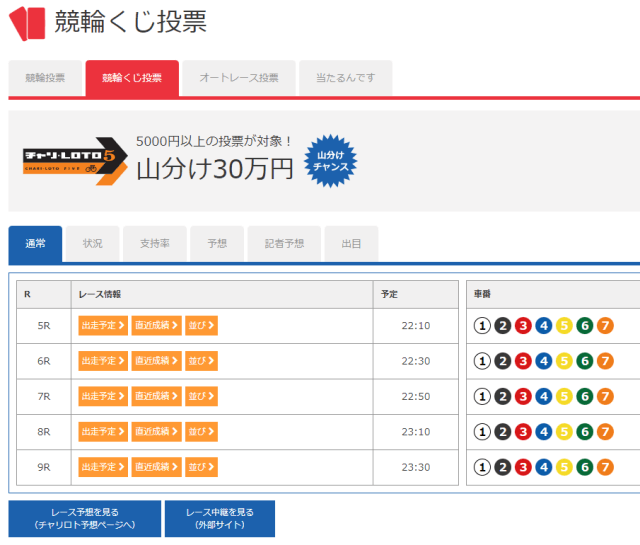Select car number 6 in race 5R

(584, 326)
